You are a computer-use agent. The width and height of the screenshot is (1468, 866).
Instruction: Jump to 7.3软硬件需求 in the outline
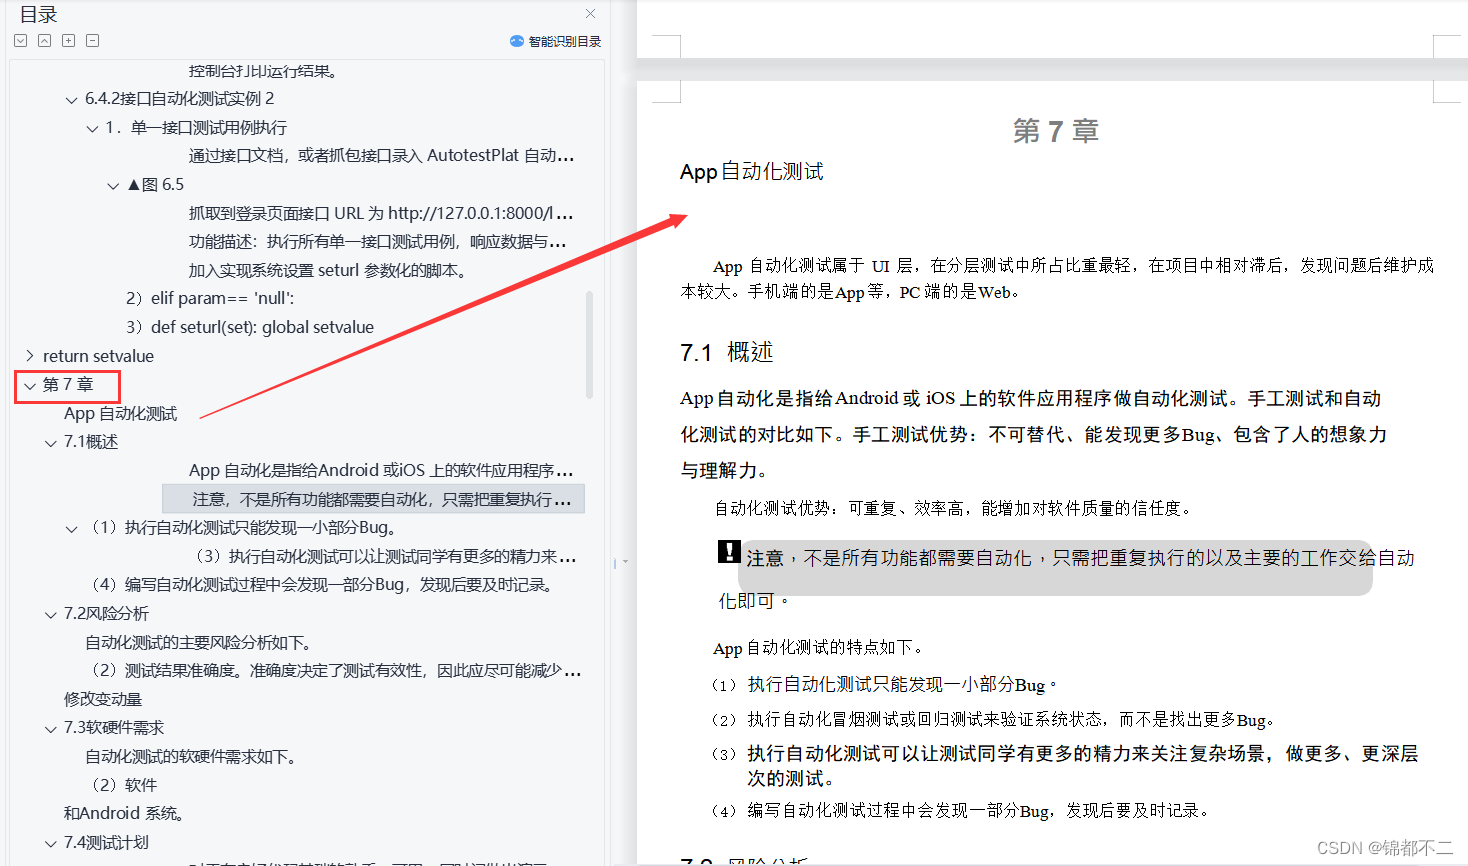point(114,728)
